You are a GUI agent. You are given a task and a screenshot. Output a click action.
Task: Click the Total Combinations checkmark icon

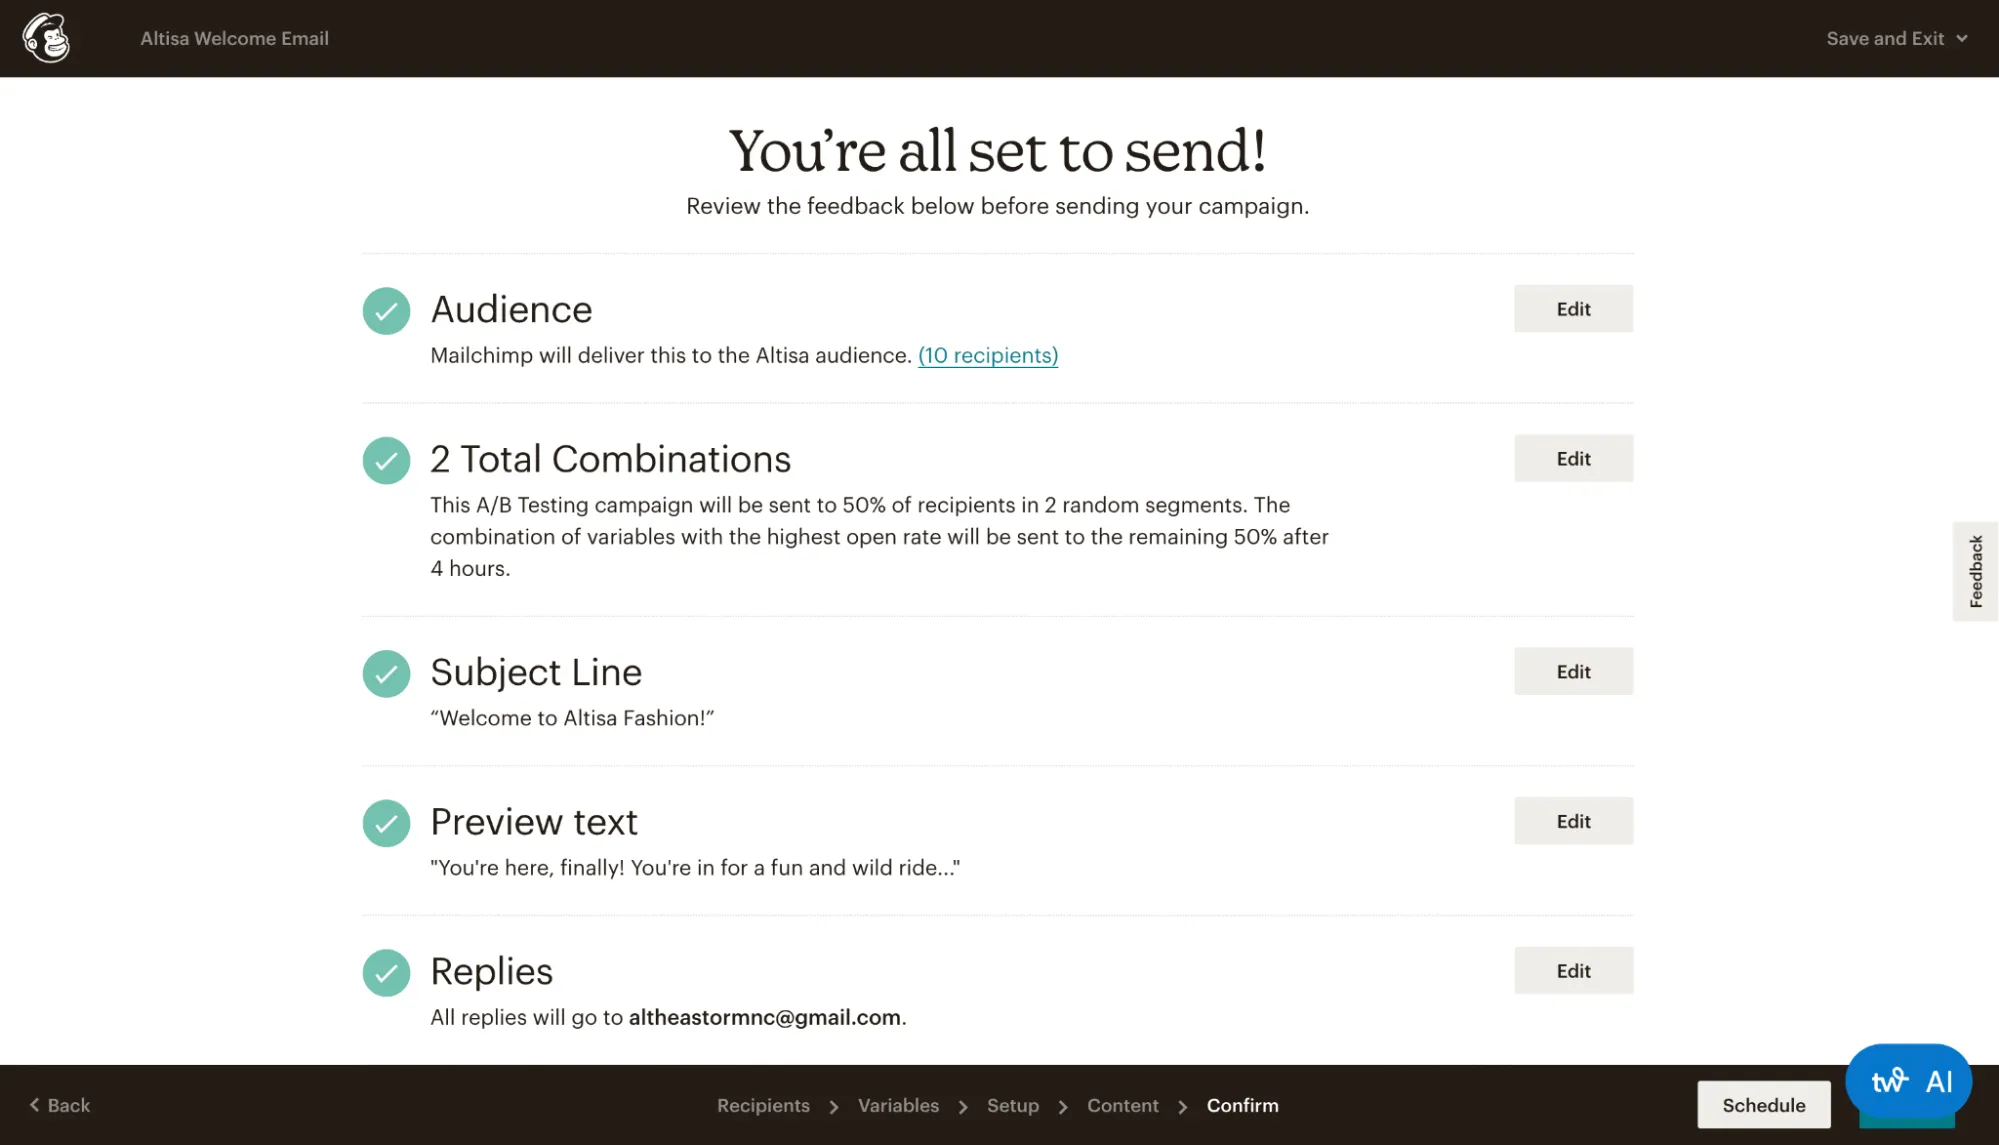(x=386, y=461)
